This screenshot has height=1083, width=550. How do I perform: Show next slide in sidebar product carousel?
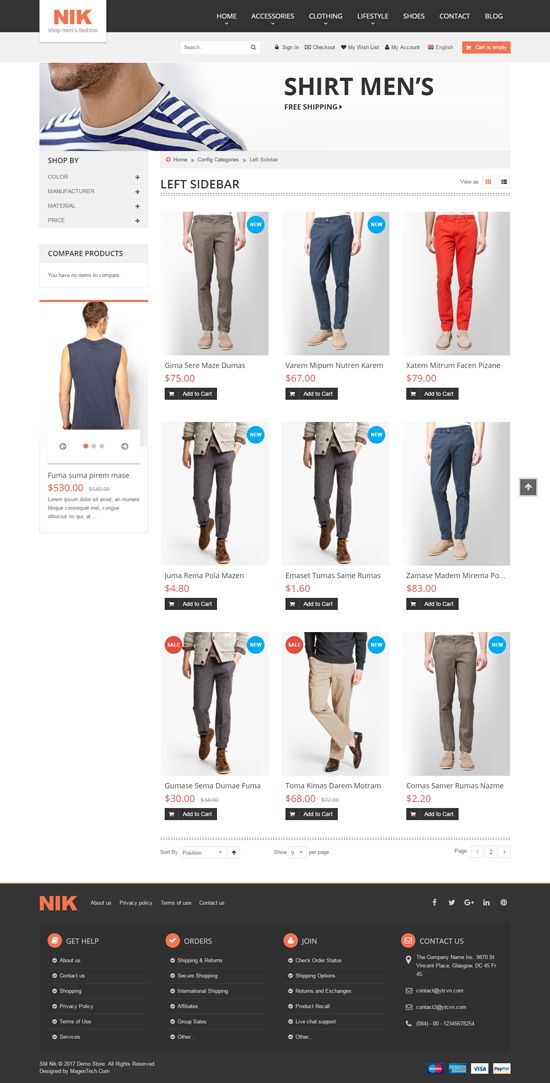tap(124, 446)
